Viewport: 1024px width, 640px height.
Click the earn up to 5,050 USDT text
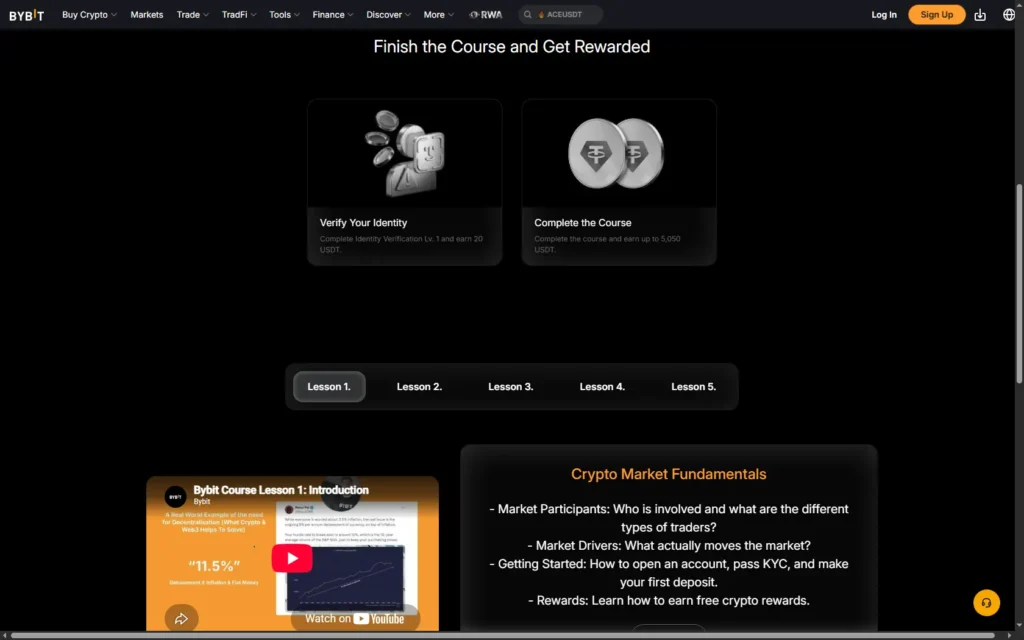click(x=607, y=244)
